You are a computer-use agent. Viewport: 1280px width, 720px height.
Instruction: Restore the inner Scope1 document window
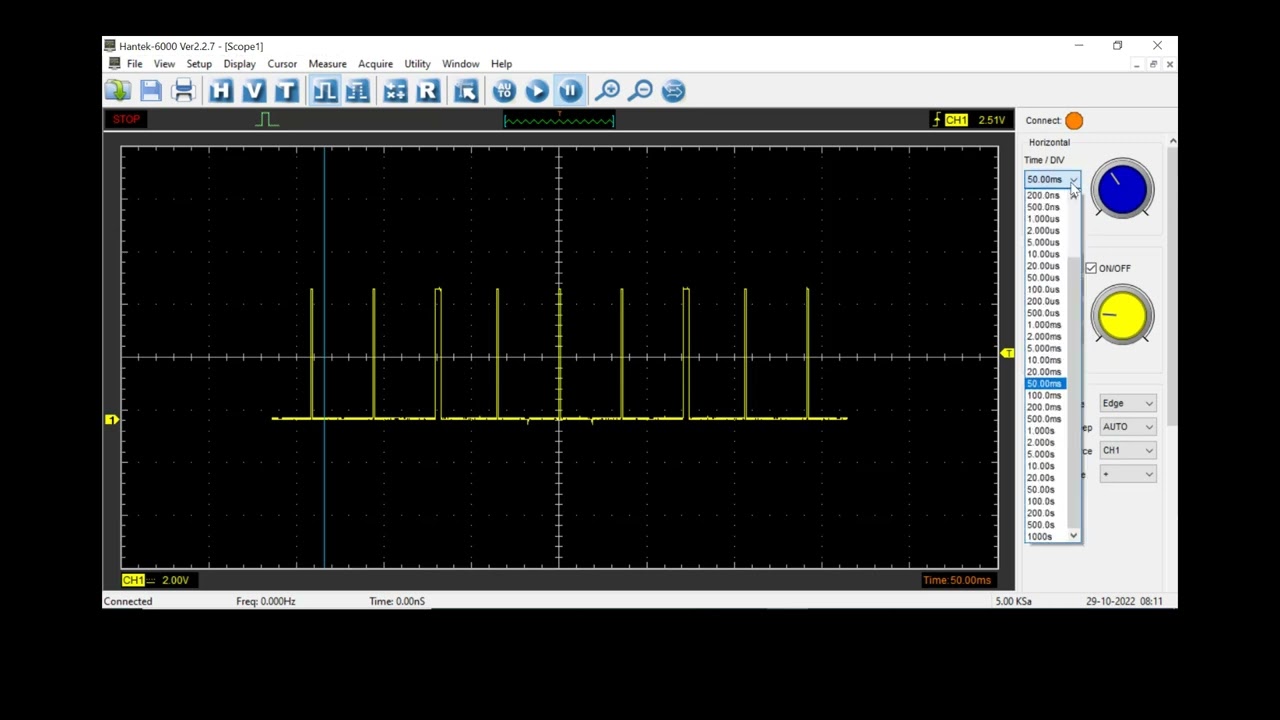[x=1153, y=64]
